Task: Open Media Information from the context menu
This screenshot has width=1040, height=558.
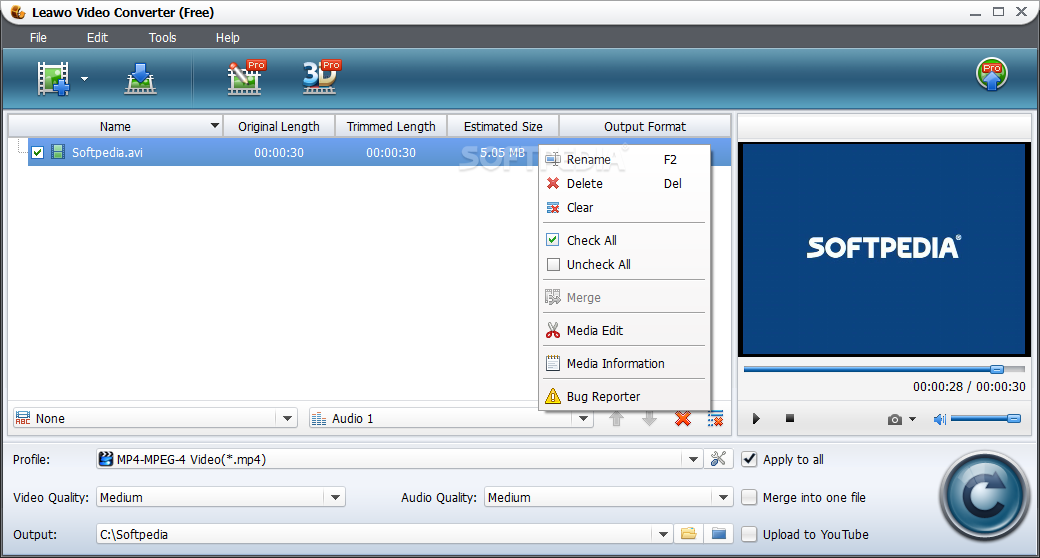Action: pos(624,364)
